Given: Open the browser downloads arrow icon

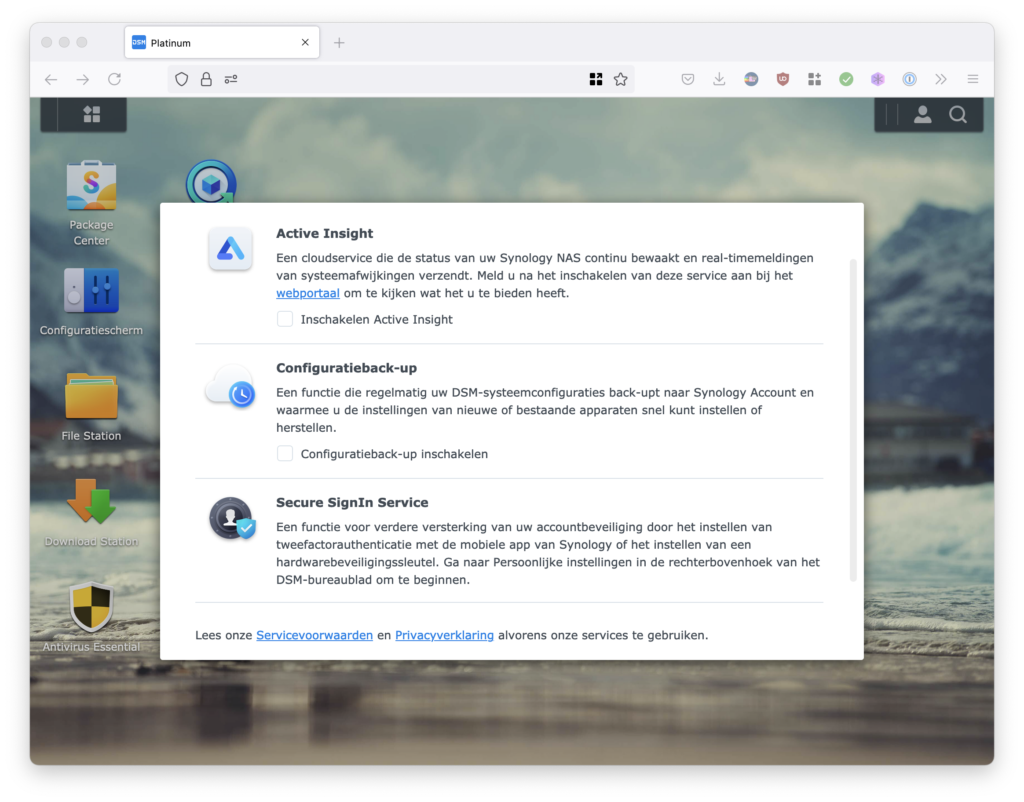Looking at the screenshot, I should click(x=719, y=80).
